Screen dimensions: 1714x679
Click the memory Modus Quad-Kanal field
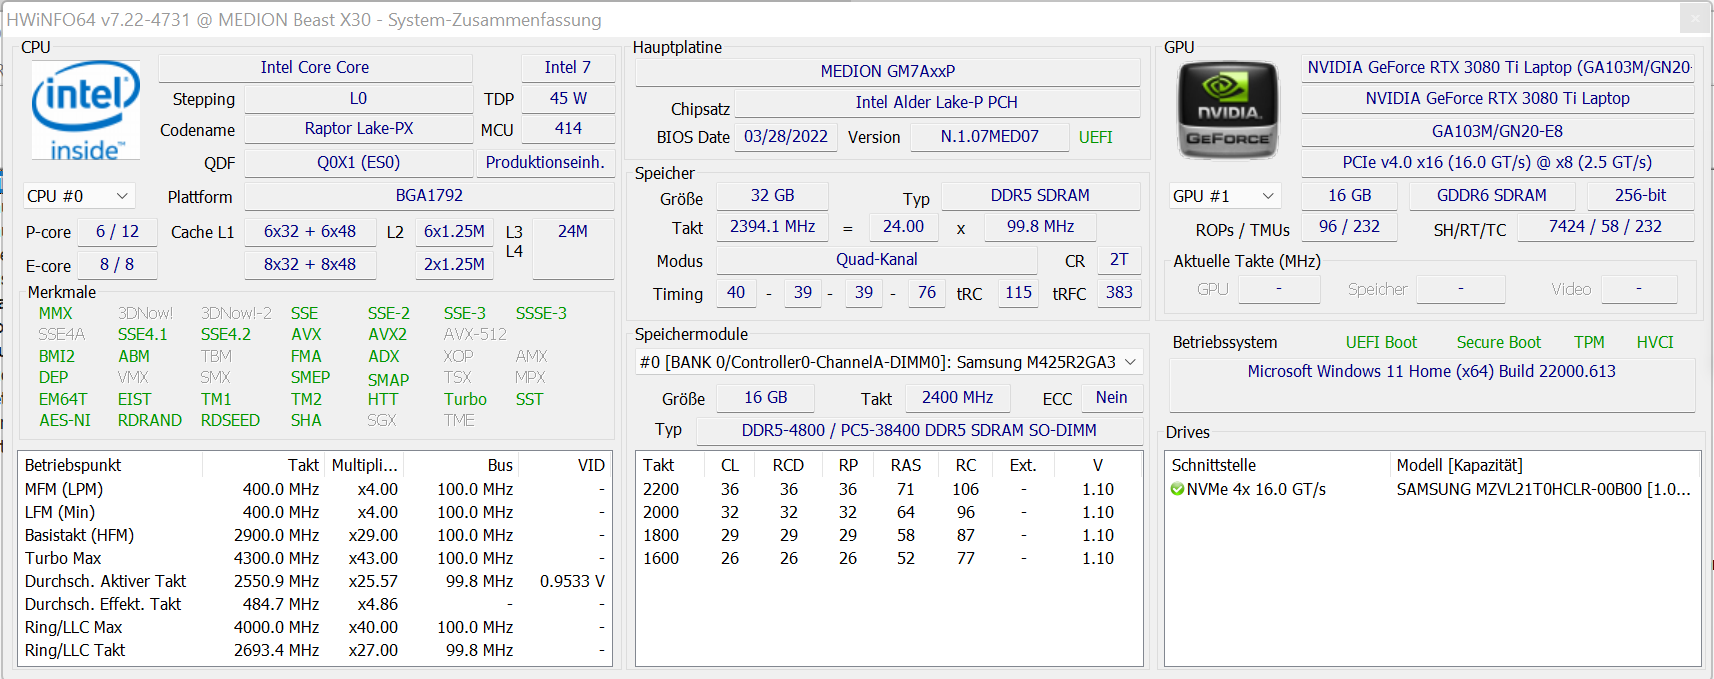[877, 260]
